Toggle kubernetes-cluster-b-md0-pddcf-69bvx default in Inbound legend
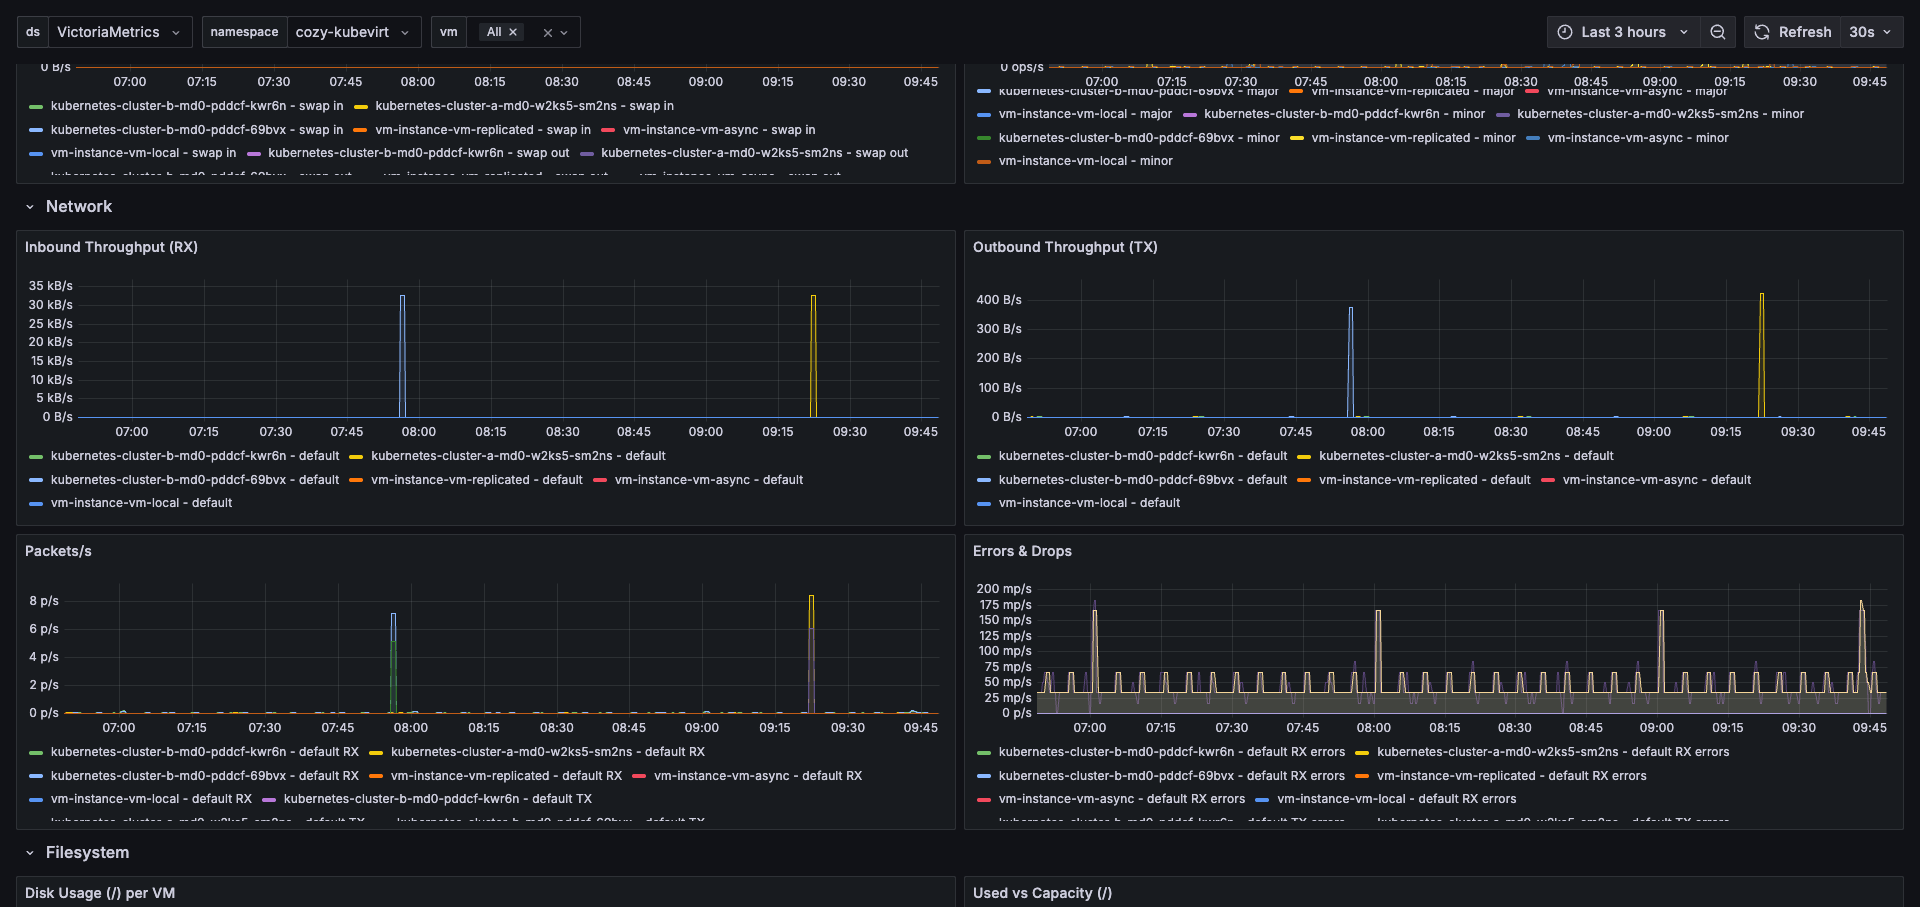 click(195, 480)
